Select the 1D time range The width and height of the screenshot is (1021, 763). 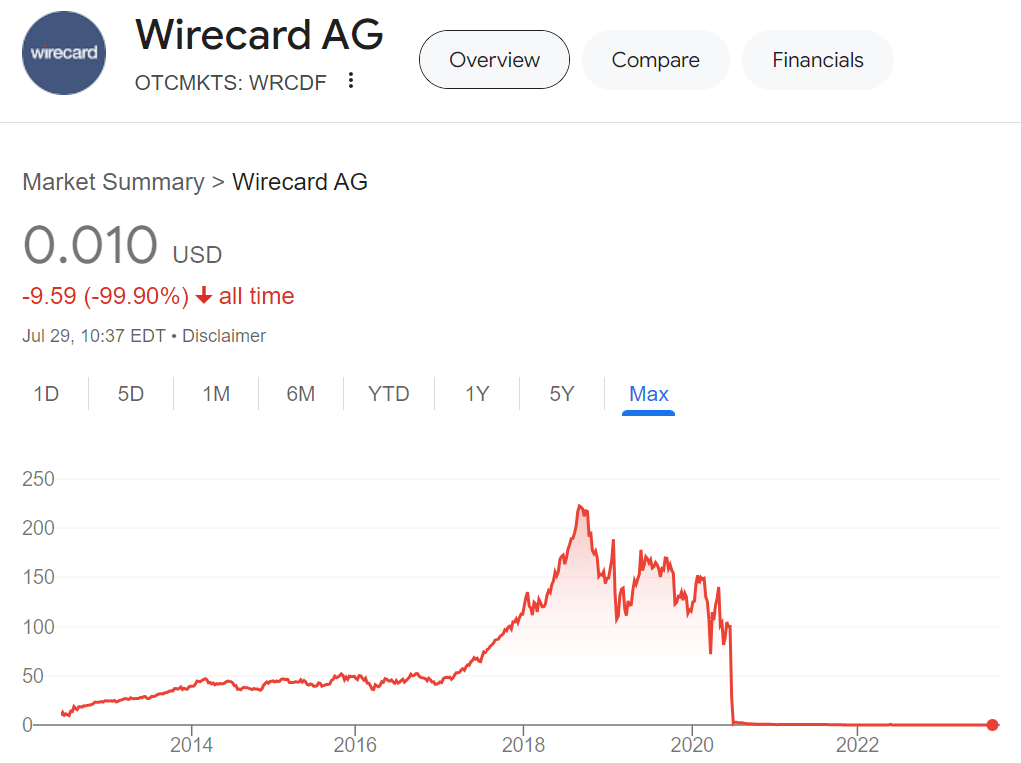coord(46,394)
